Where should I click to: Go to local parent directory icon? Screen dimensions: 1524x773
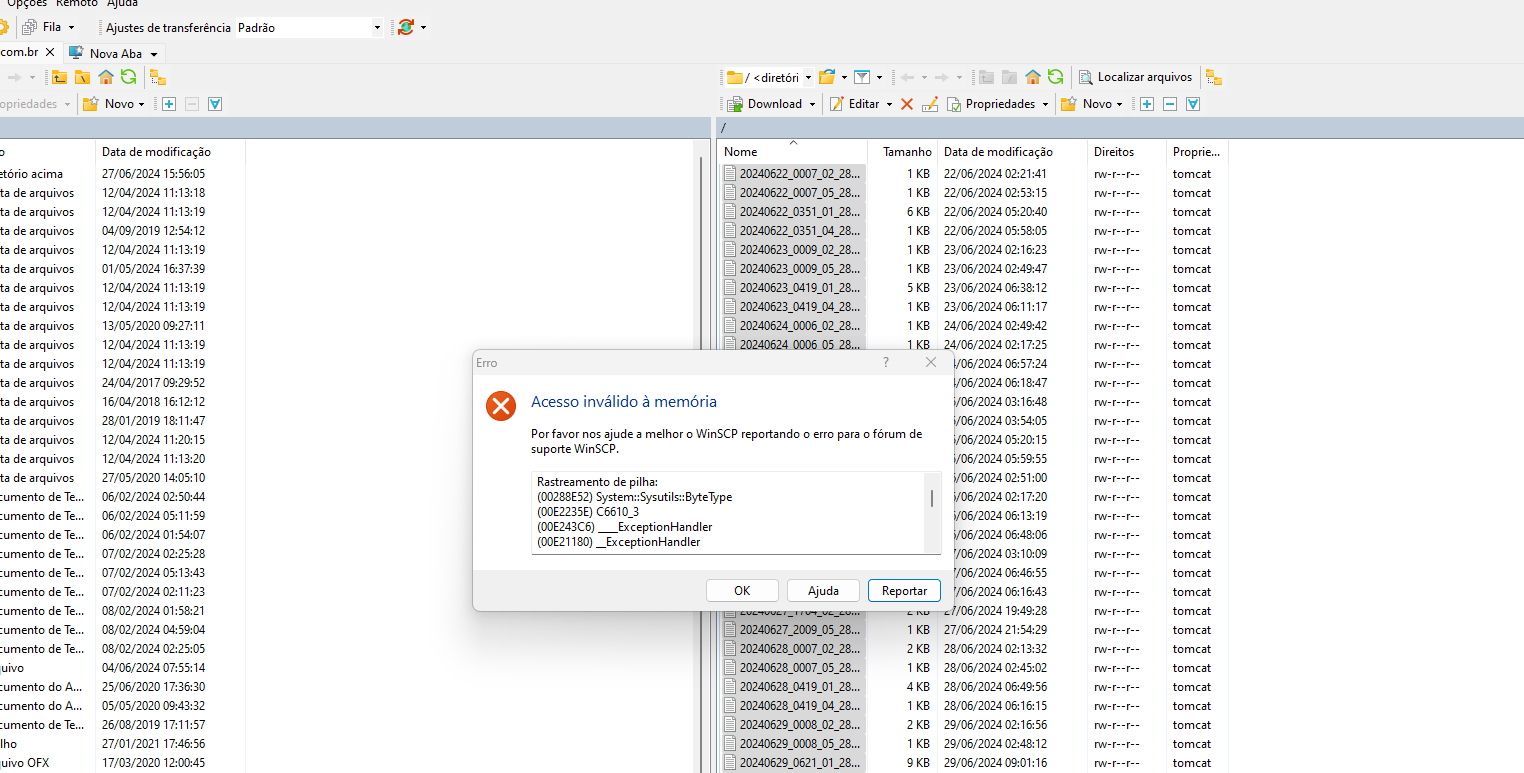60,77
